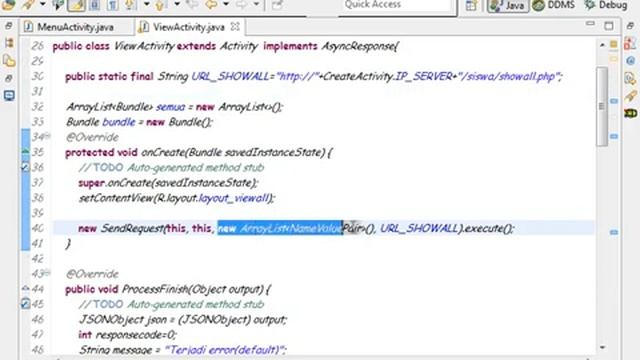This screenshot has height=360, width=640.
Task: Click the 'semua' variable on line 32
Action: 171,107
